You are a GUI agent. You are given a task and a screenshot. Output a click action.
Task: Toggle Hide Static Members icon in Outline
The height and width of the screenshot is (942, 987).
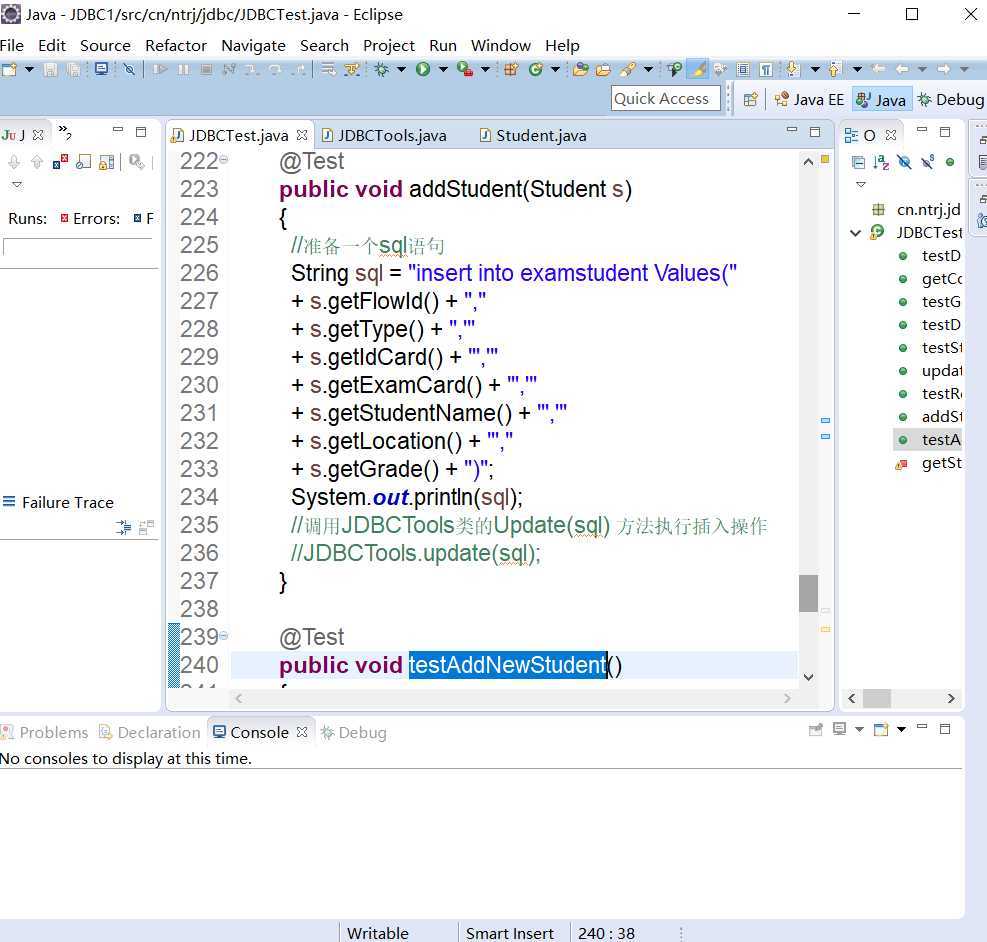(927, 163)
